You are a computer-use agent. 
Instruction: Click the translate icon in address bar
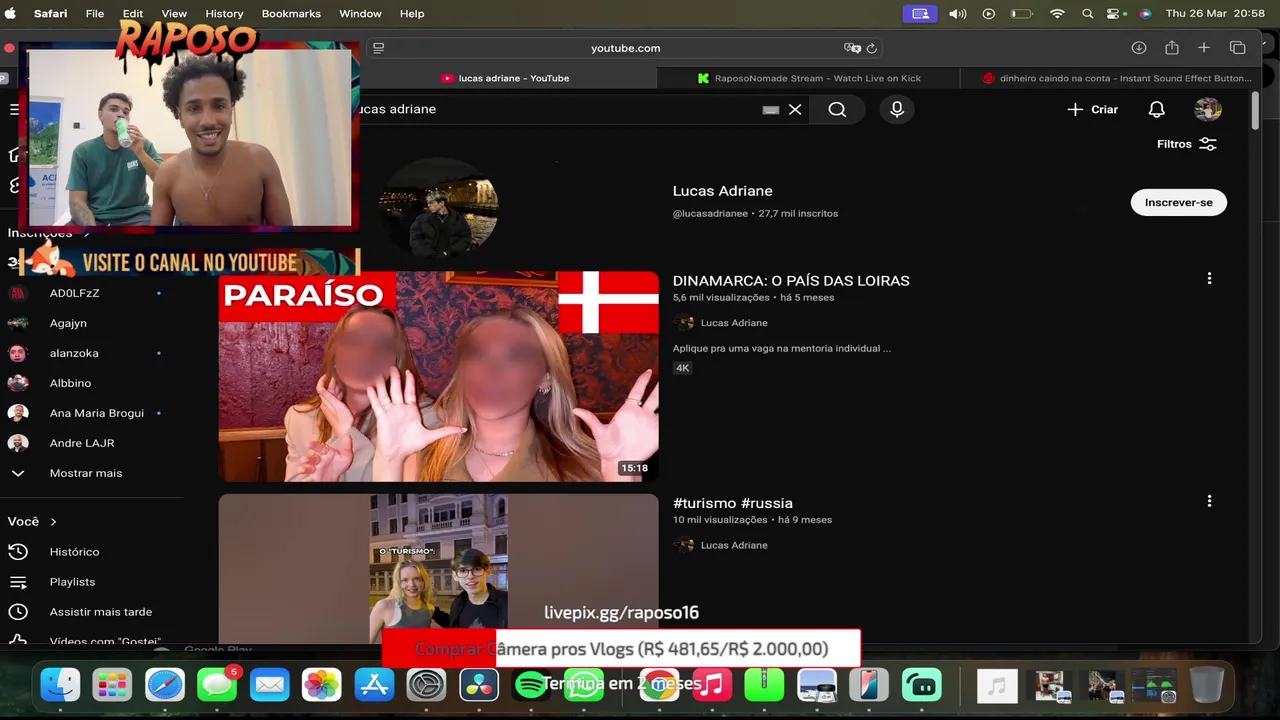(x=852, y=48)
